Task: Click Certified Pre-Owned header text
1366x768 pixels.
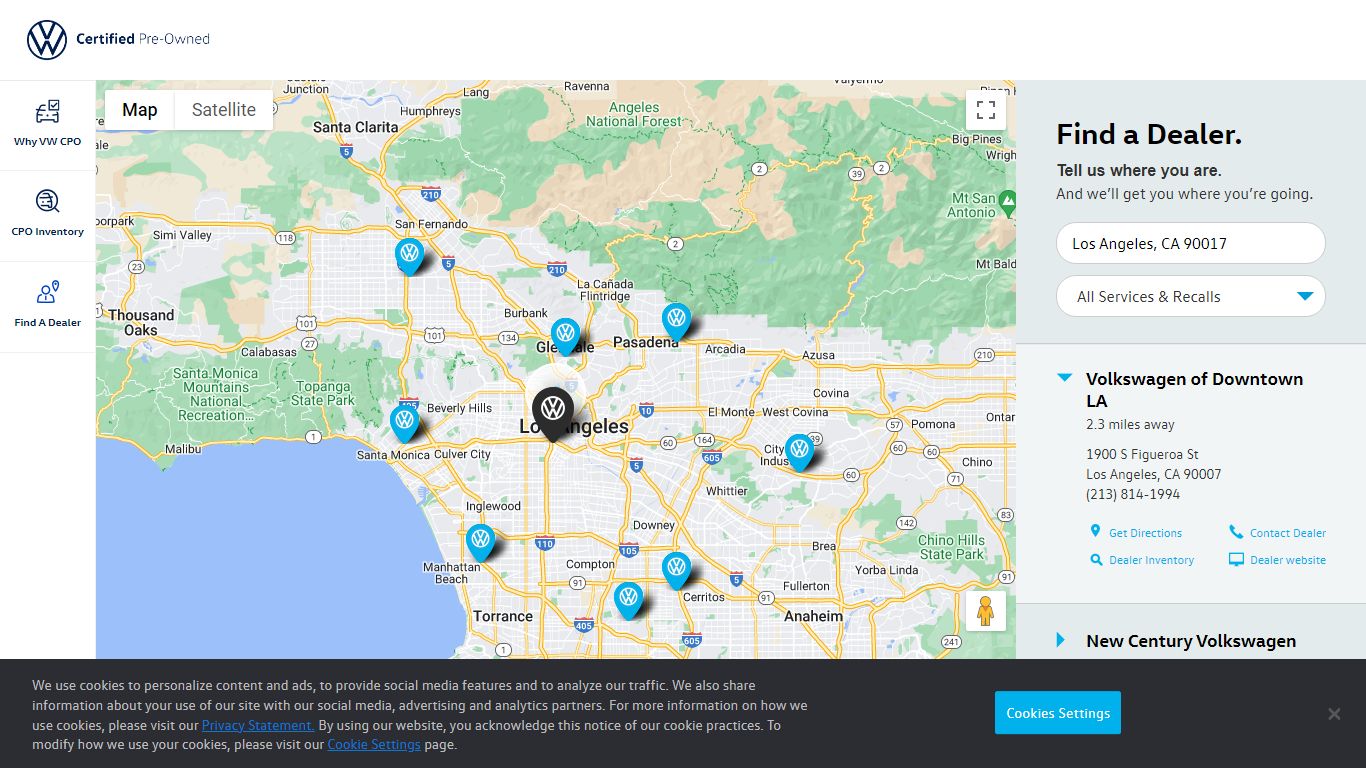Action: 143,39
